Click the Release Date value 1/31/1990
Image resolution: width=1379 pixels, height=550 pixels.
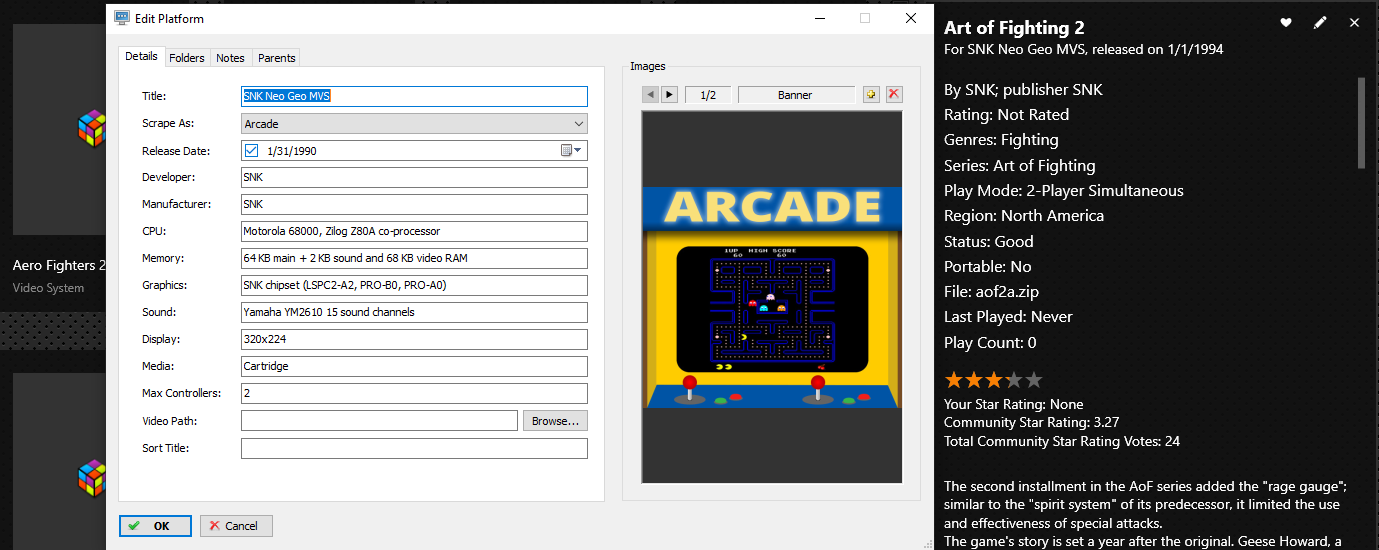pyautogui.click(x=293, y=151)
